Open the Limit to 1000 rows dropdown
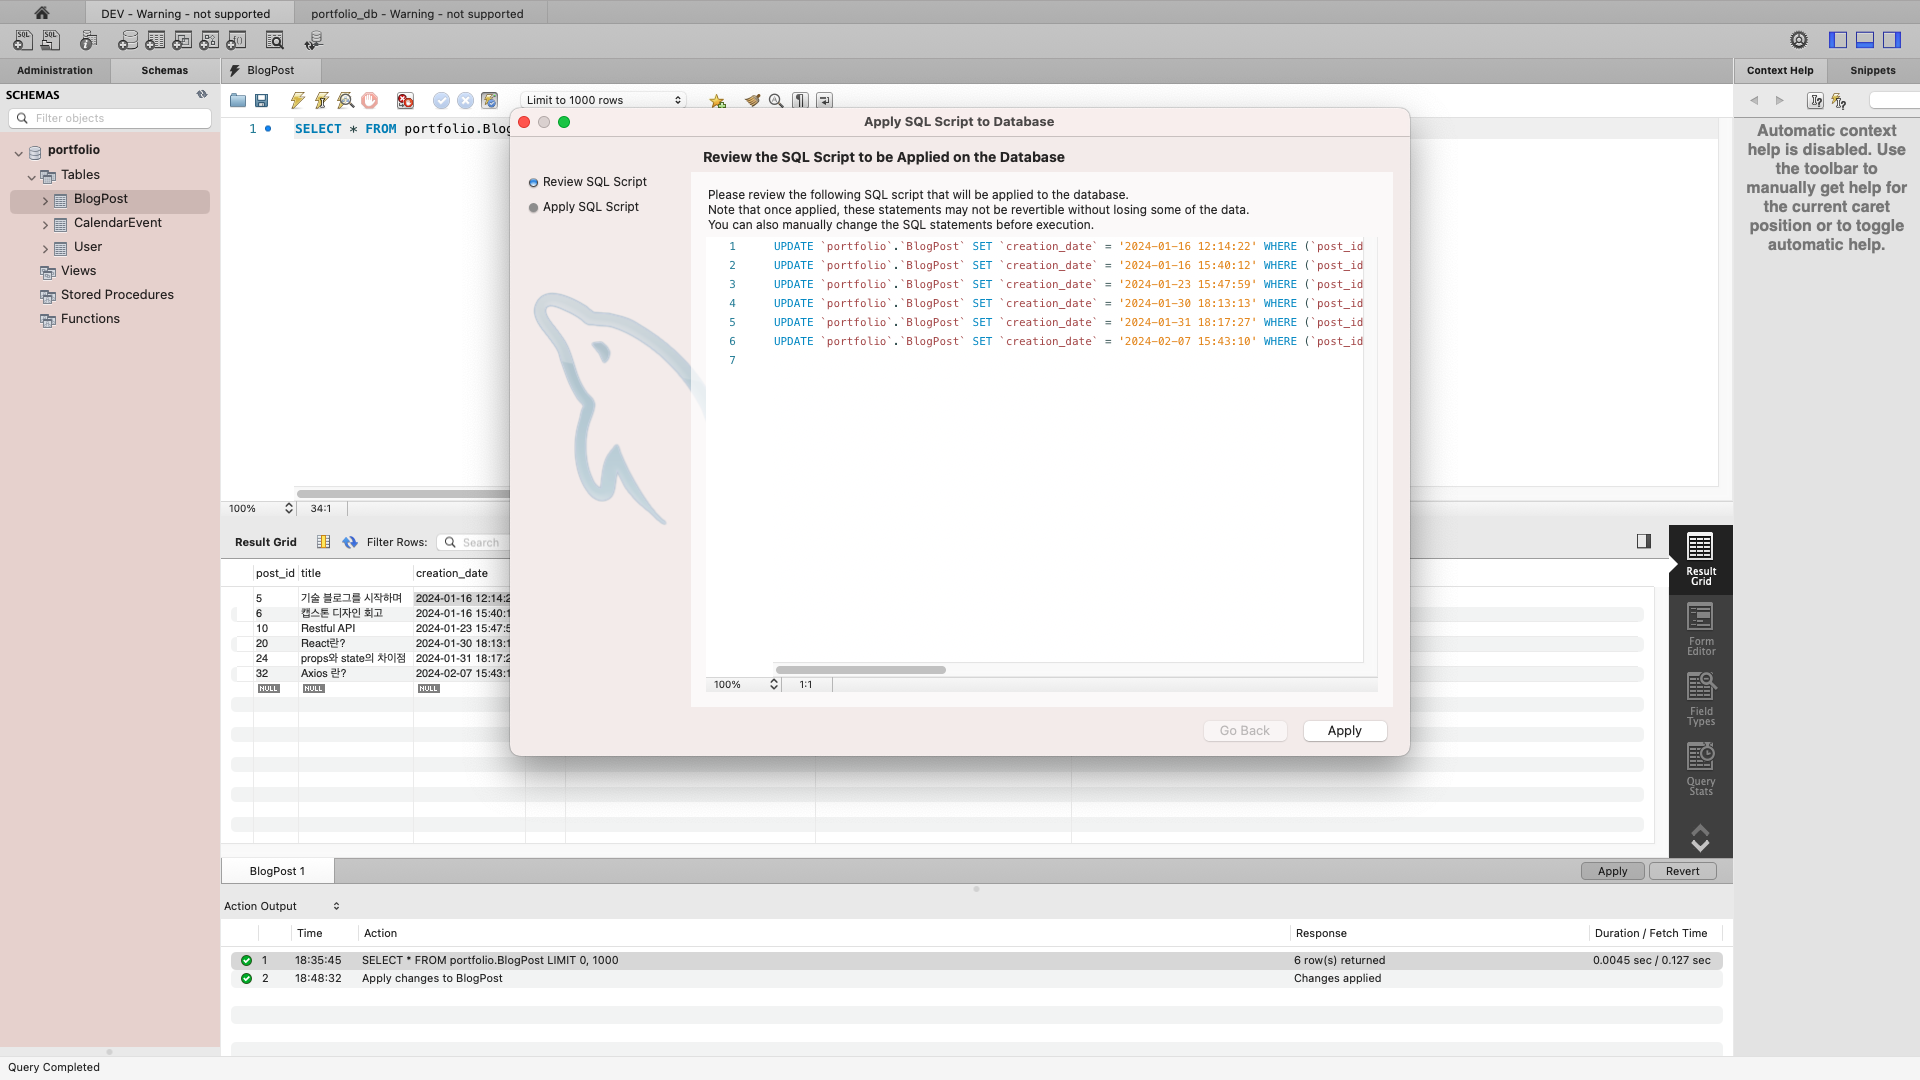This screenshot has width=1920, height=1080. pyautogui.click(x=604, y=100)
